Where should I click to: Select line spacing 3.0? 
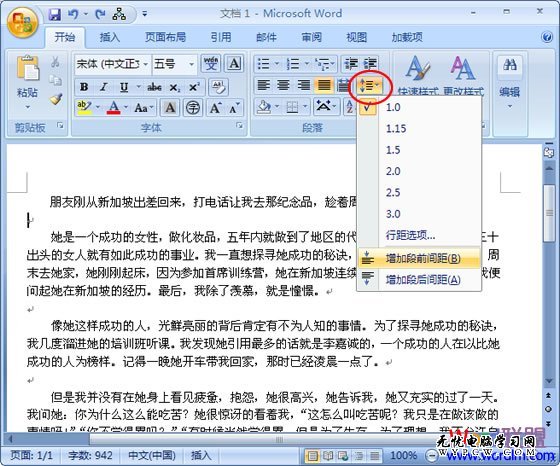[x=420, y=214]
